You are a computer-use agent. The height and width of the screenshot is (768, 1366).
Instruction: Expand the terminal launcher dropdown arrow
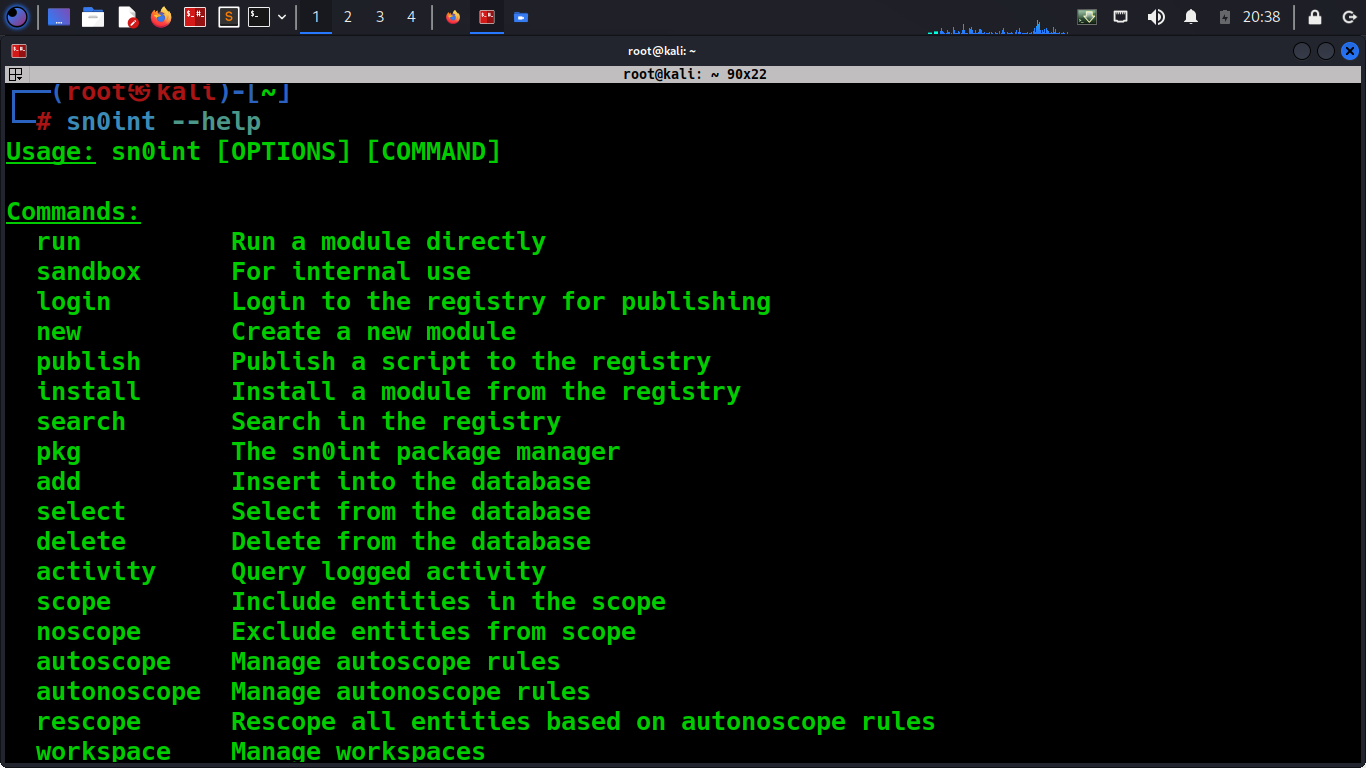[282, 17]
